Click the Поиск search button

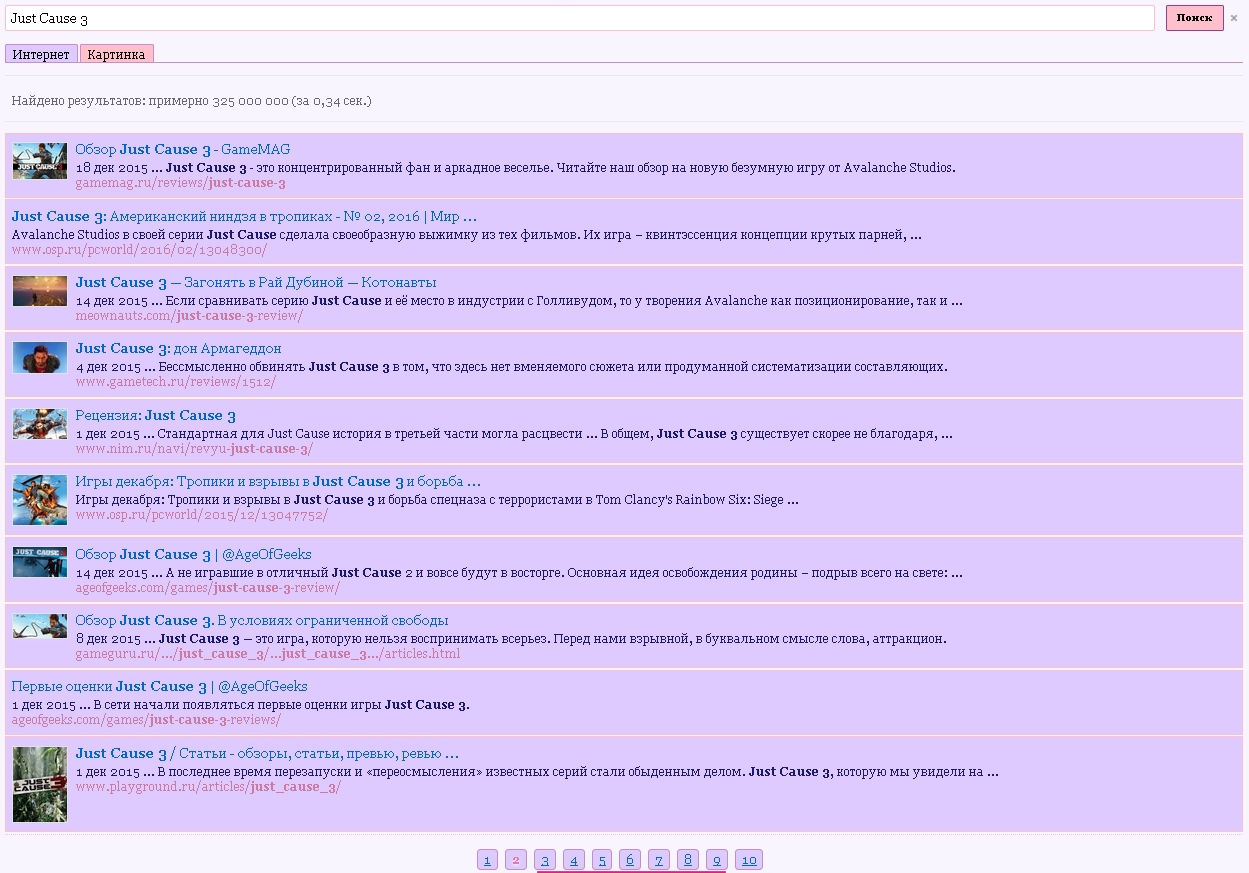point(1194,18)
